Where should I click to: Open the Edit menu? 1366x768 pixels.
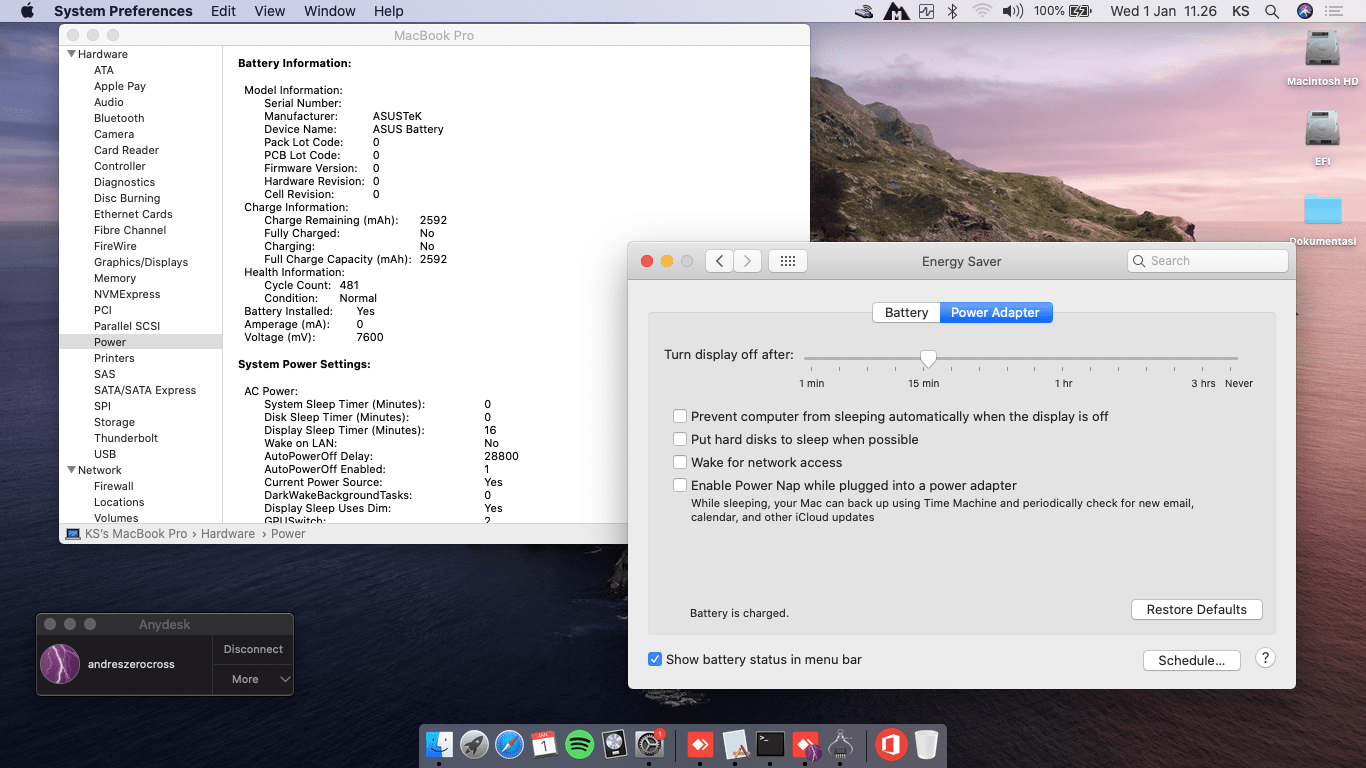(x=224, y=11)
